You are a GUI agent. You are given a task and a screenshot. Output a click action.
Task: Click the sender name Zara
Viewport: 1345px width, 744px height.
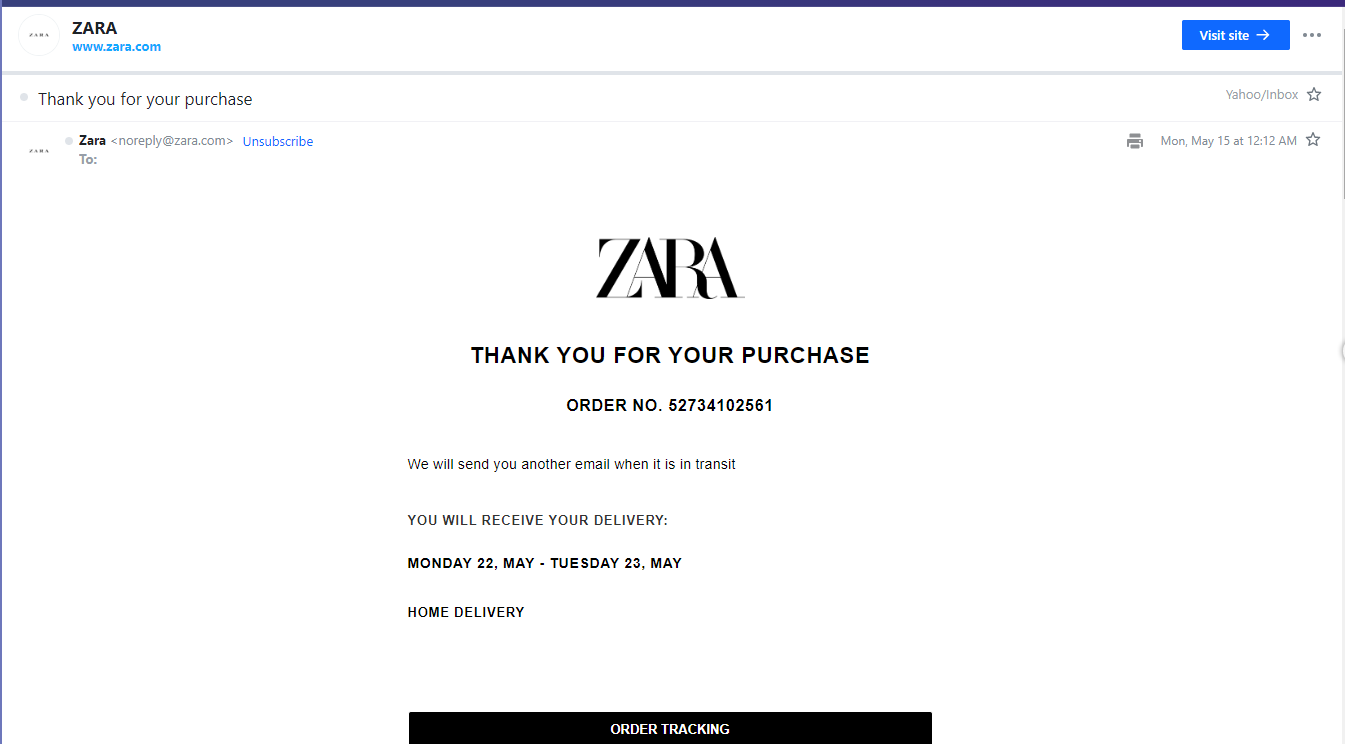pos(92,141)
